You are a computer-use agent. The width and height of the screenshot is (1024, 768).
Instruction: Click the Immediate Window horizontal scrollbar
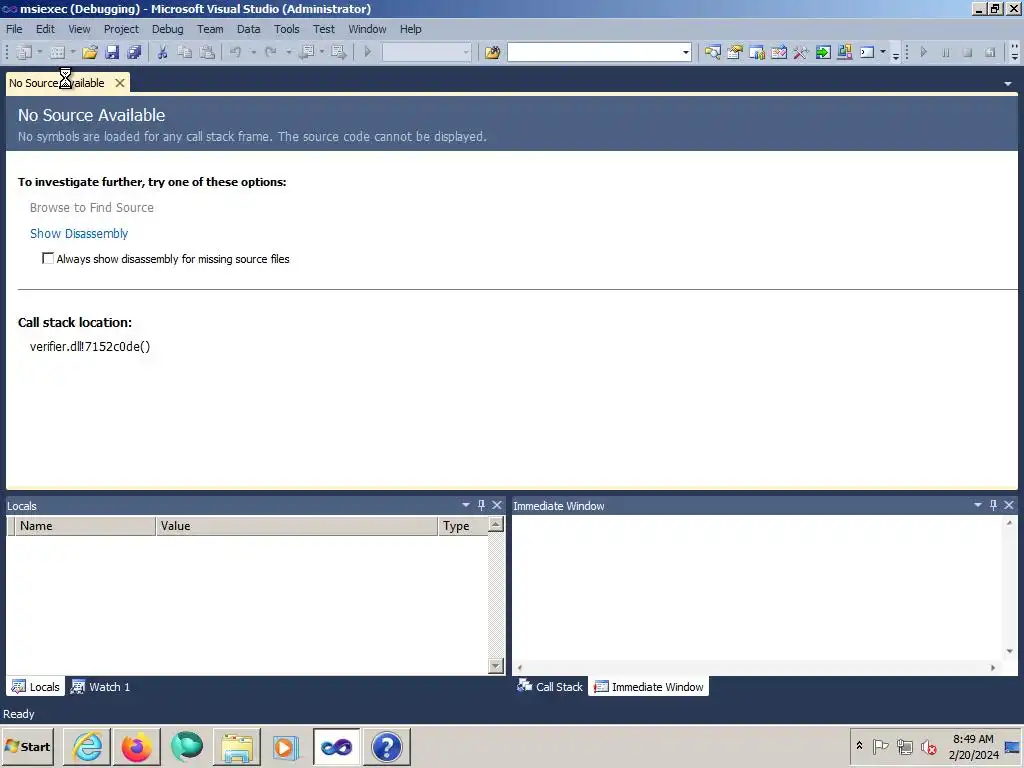click(756, 667)
